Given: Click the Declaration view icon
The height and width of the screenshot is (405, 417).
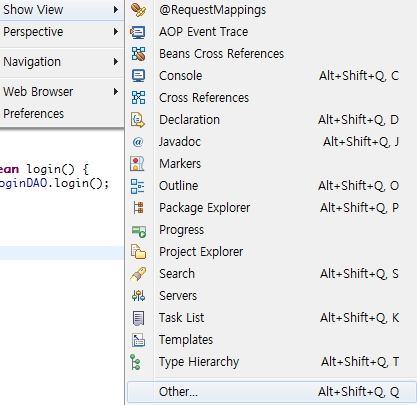Looking at the screenshot, I should click(138, 120).
